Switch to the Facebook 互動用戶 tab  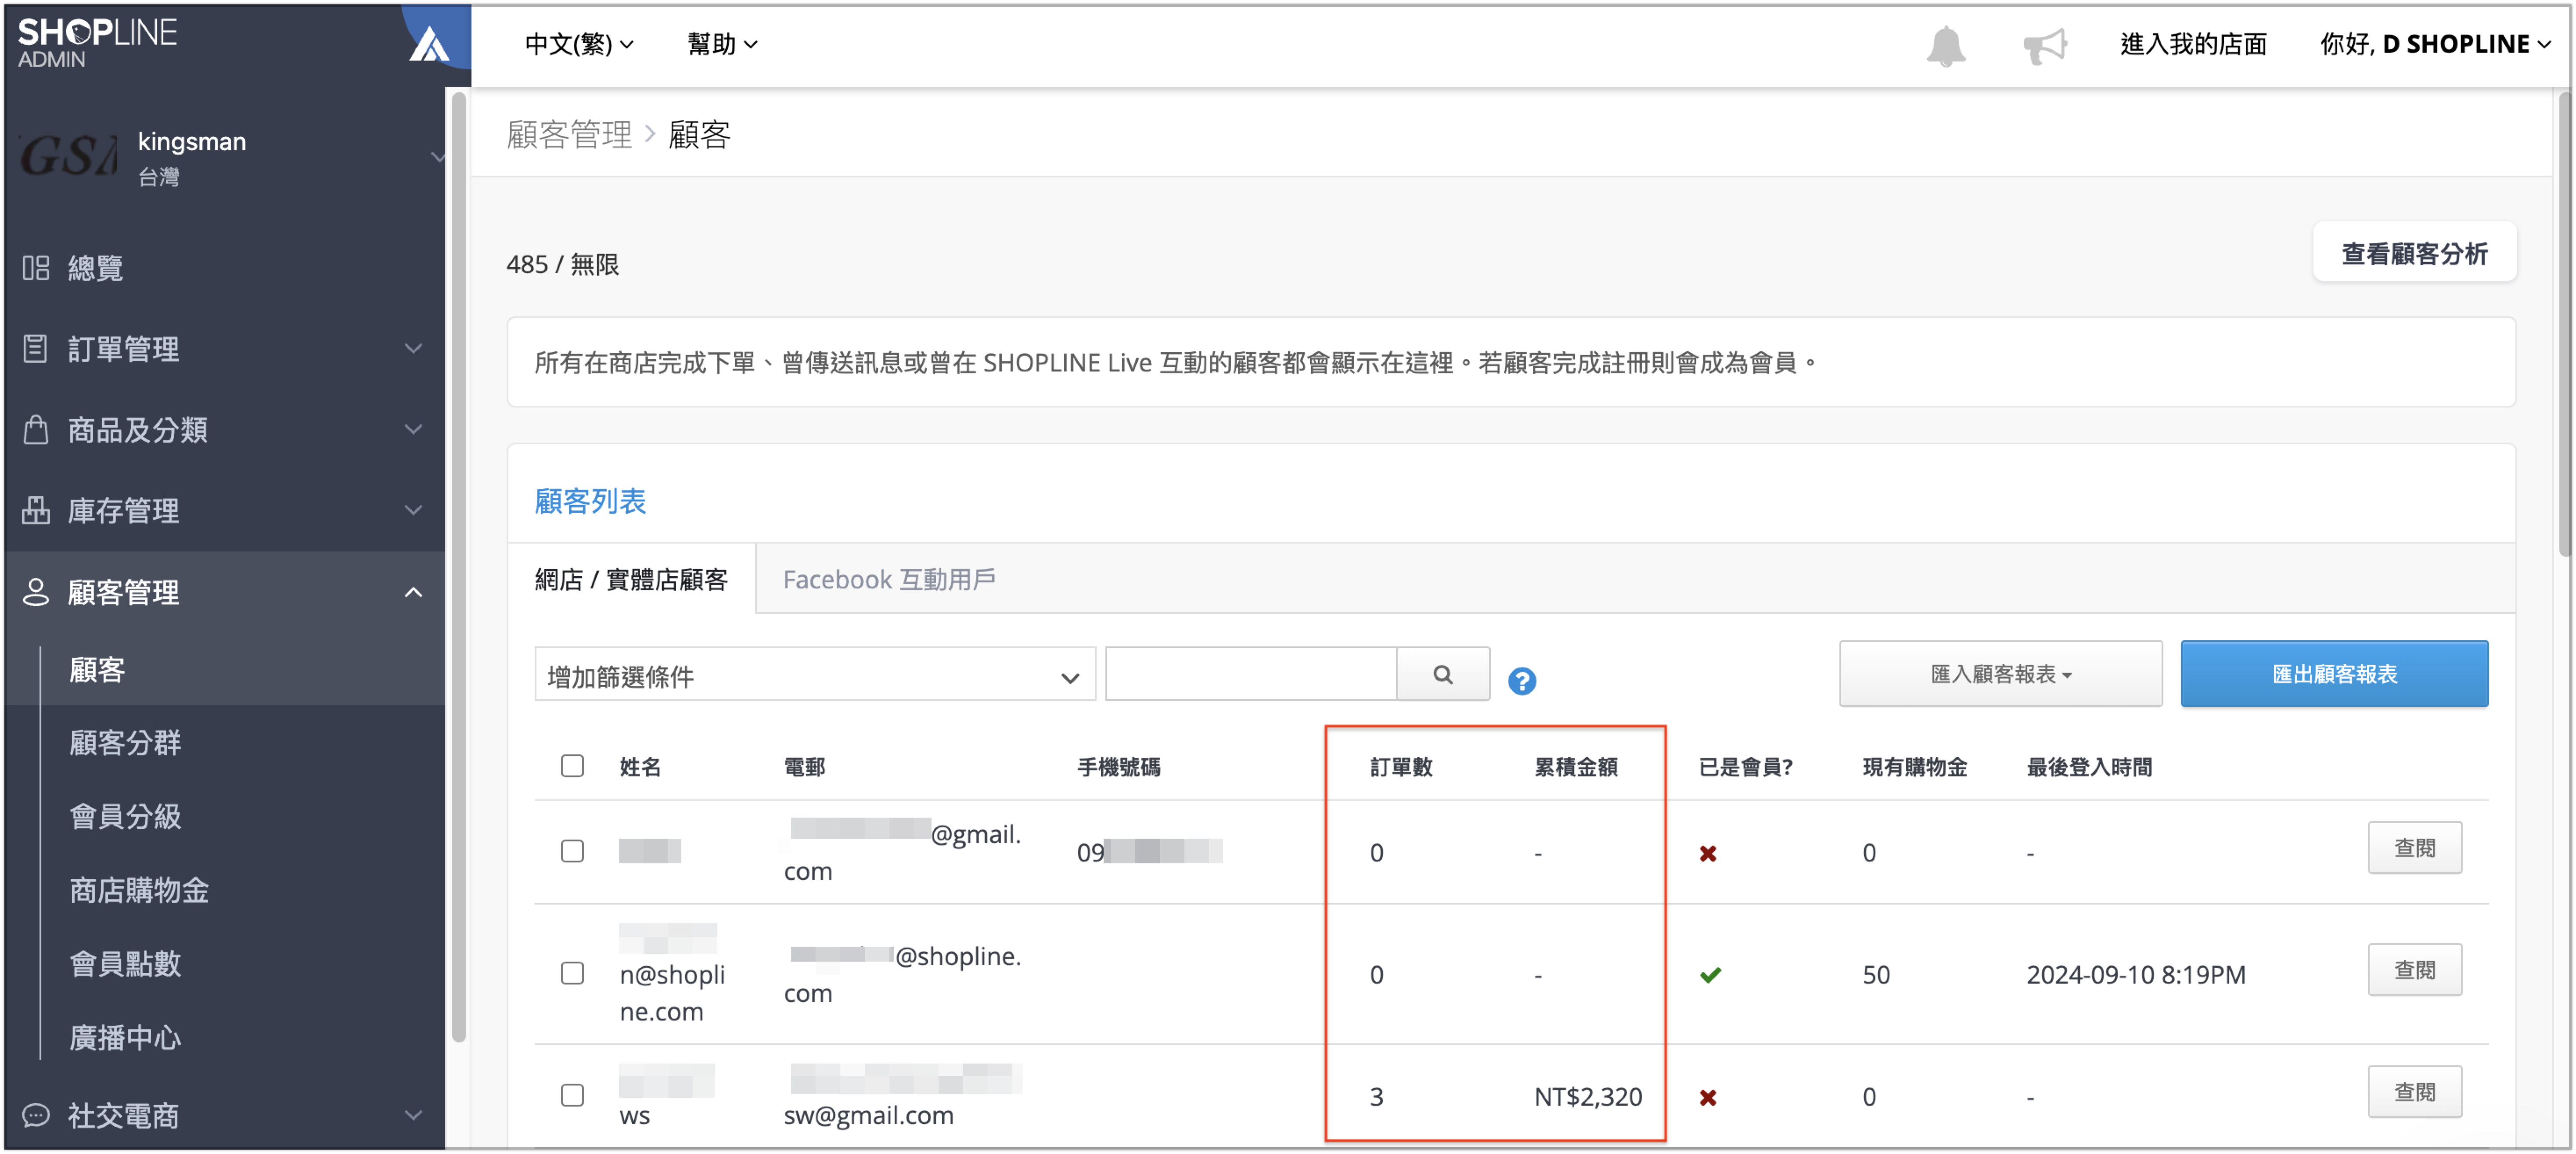[x=888, y=579]
